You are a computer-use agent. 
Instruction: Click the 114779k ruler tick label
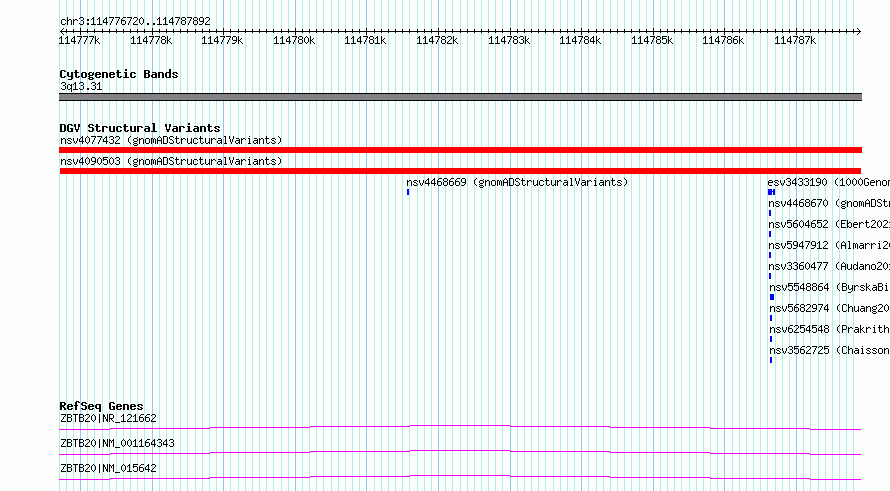222,40
